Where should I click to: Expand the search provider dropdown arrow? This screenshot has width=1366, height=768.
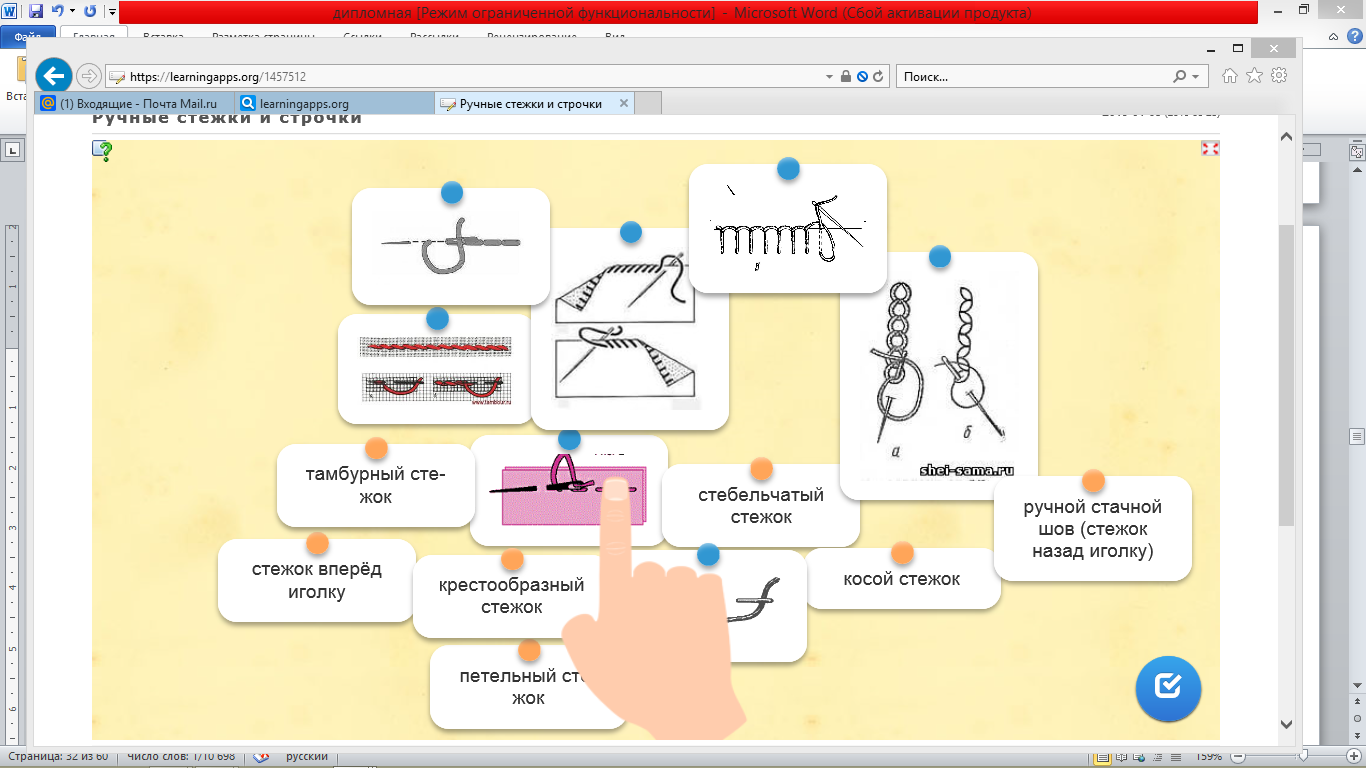[x=1194, y=77]
